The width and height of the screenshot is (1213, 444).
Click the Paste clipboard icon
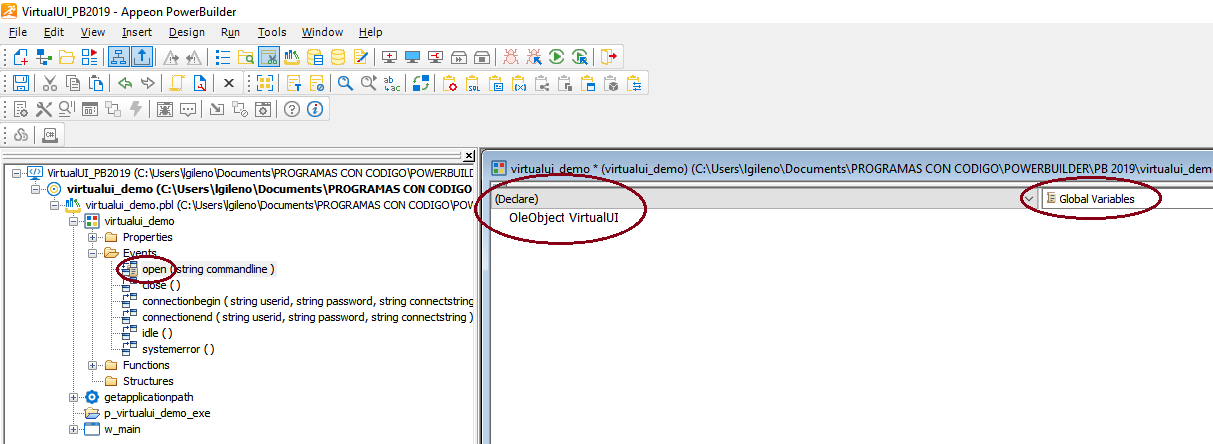pyautogui.click(x=95, y=83)
